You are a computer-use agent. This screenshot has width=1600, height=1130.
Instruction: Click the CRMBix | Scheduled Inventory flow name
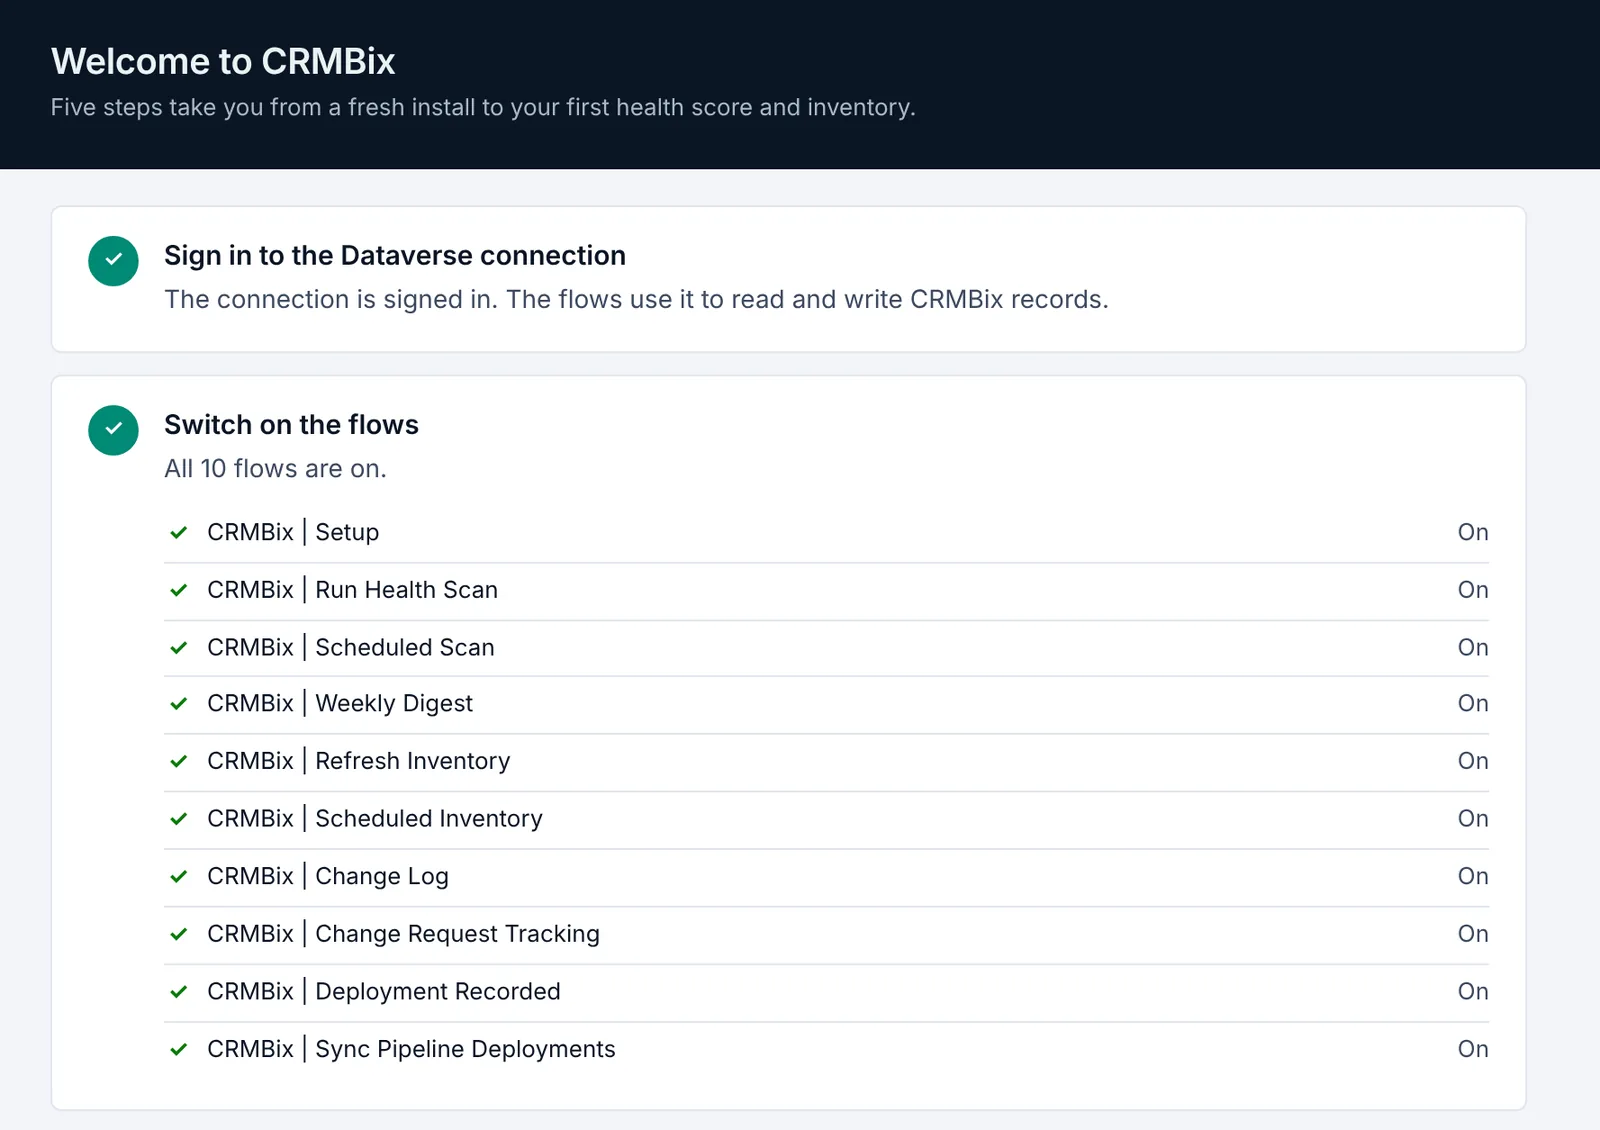click(375, 819)
